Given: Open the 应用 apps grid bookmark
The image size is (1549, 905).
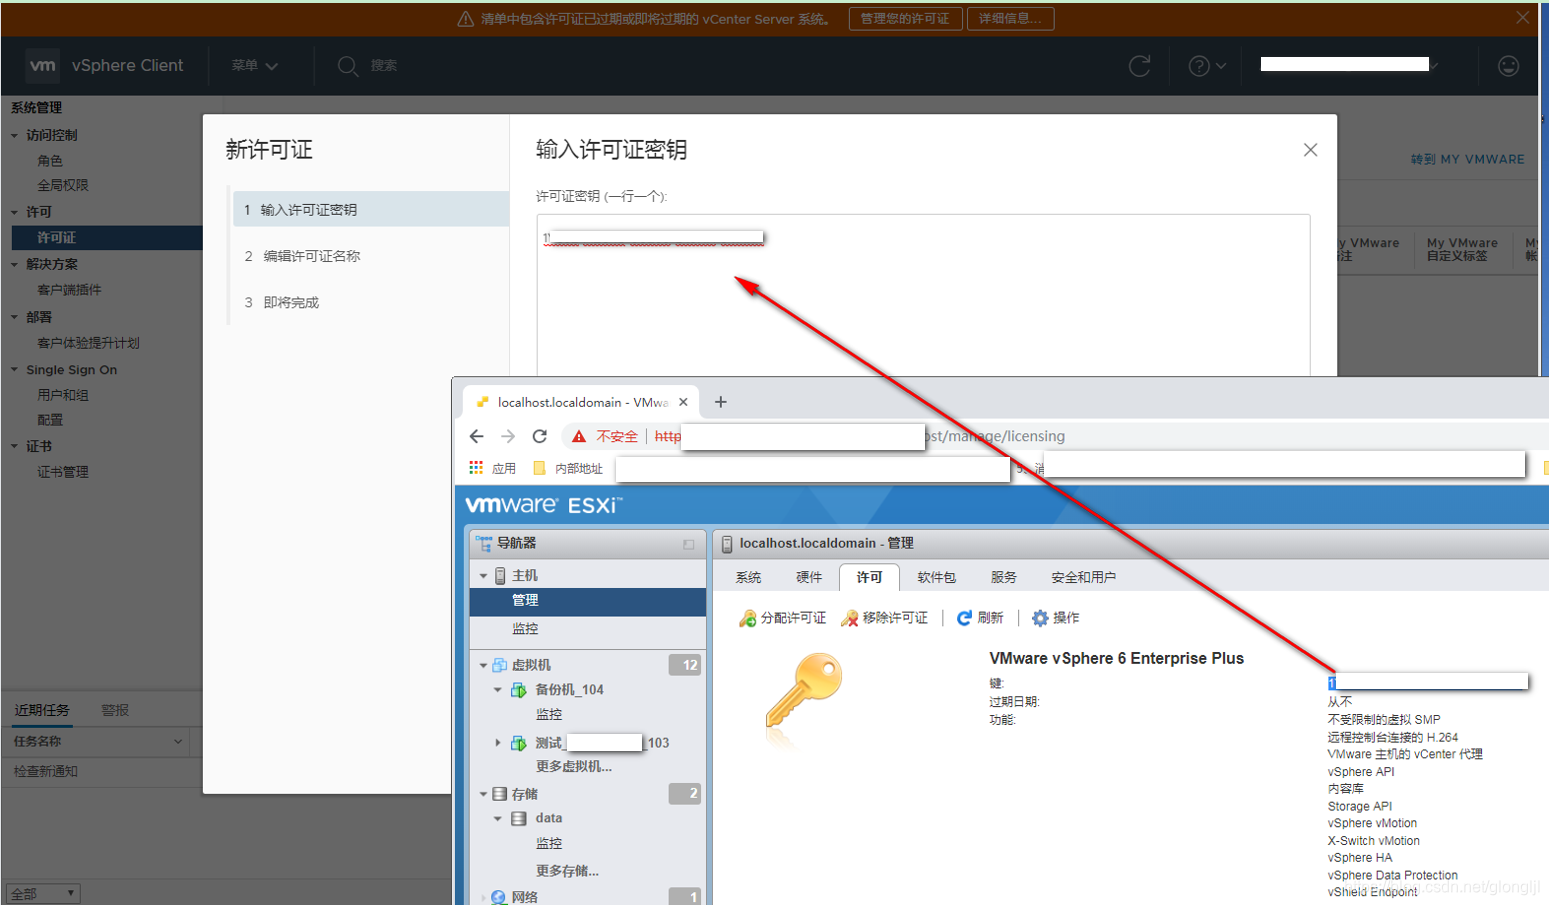Looking at the screenshot, I should pyautogui.click(x=492, y=468).
